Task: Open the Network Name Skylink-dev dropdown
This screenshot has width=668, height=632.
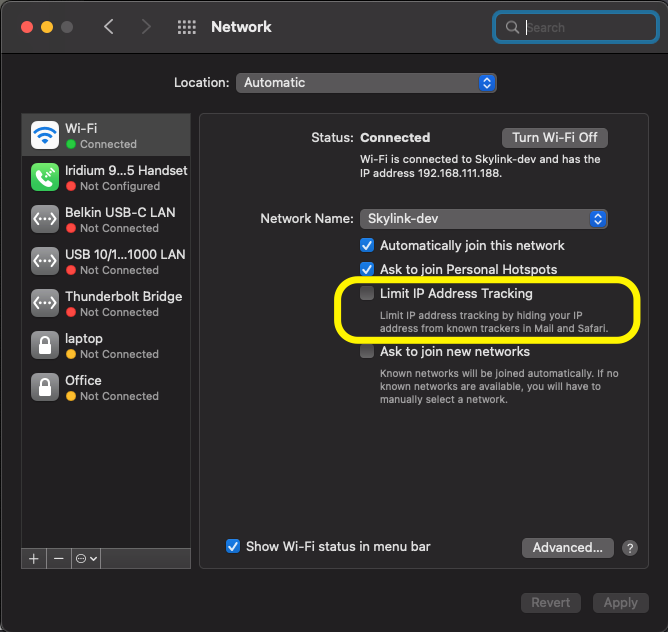Action: point(484,219)
